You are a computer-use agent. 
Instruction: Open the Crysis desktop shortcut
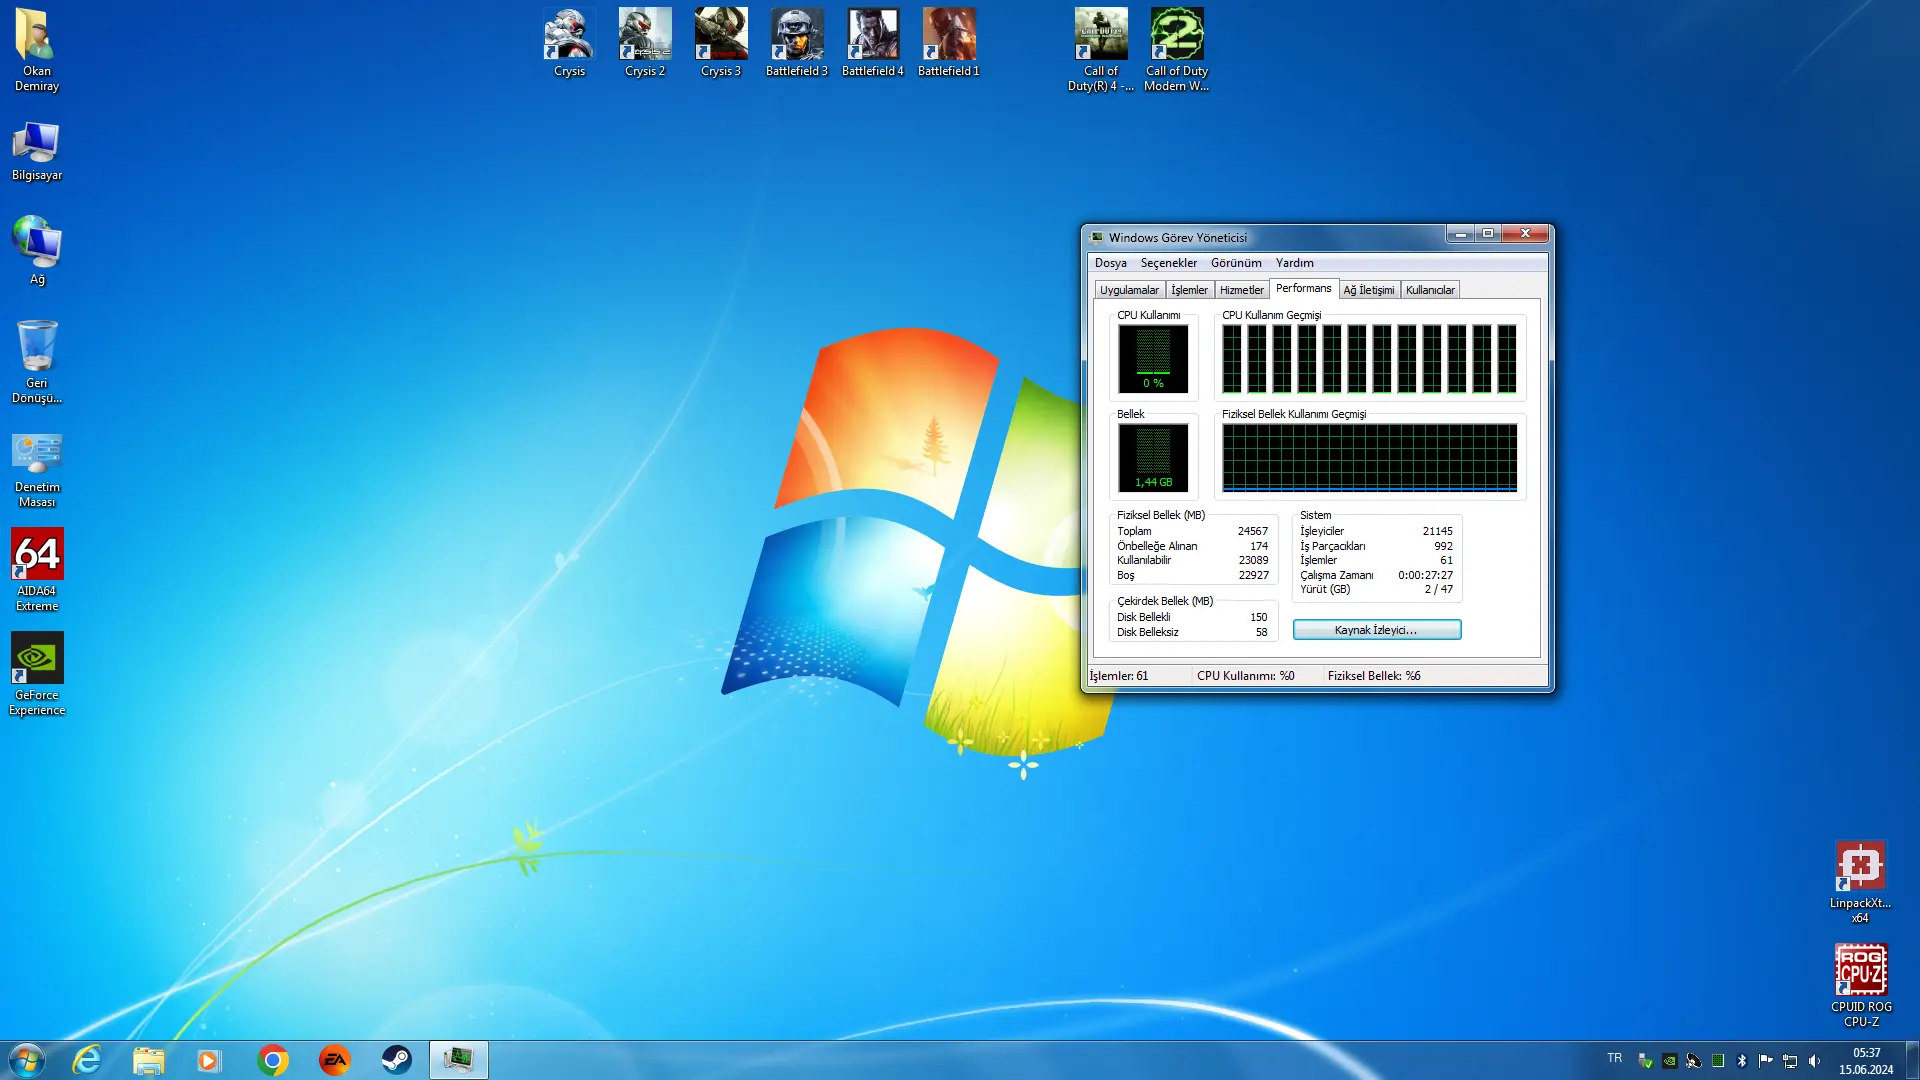pyautogui.click(x=569, y=43)
